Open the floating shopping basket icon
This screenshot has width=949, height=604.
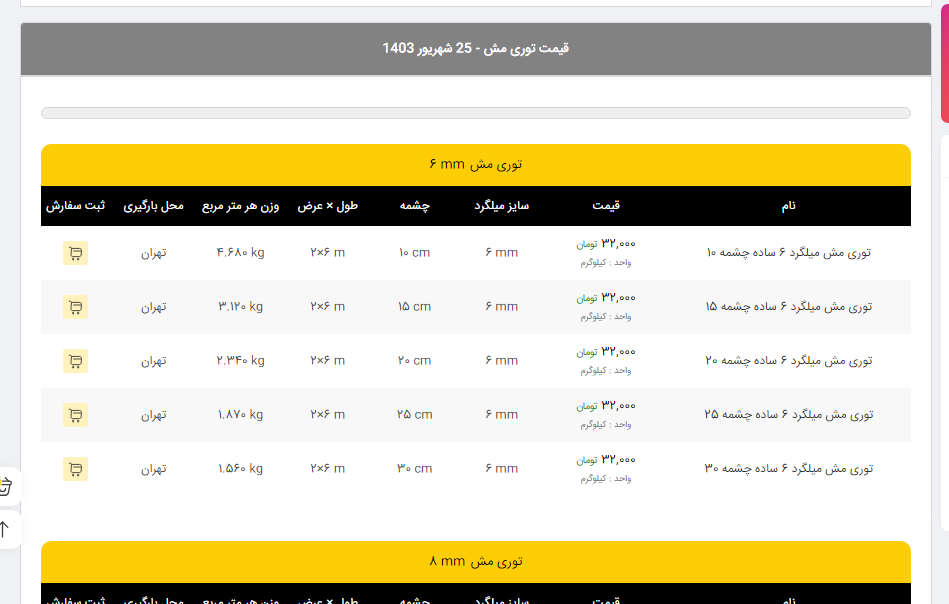click(x=6, y=487)
